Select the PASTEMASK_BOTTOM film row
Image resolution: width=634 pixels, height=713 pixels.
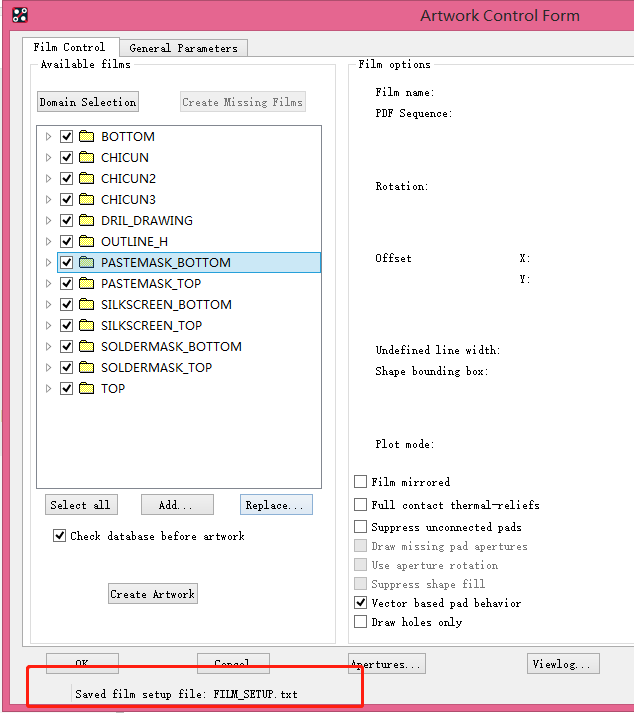click(x=166, y=262)
